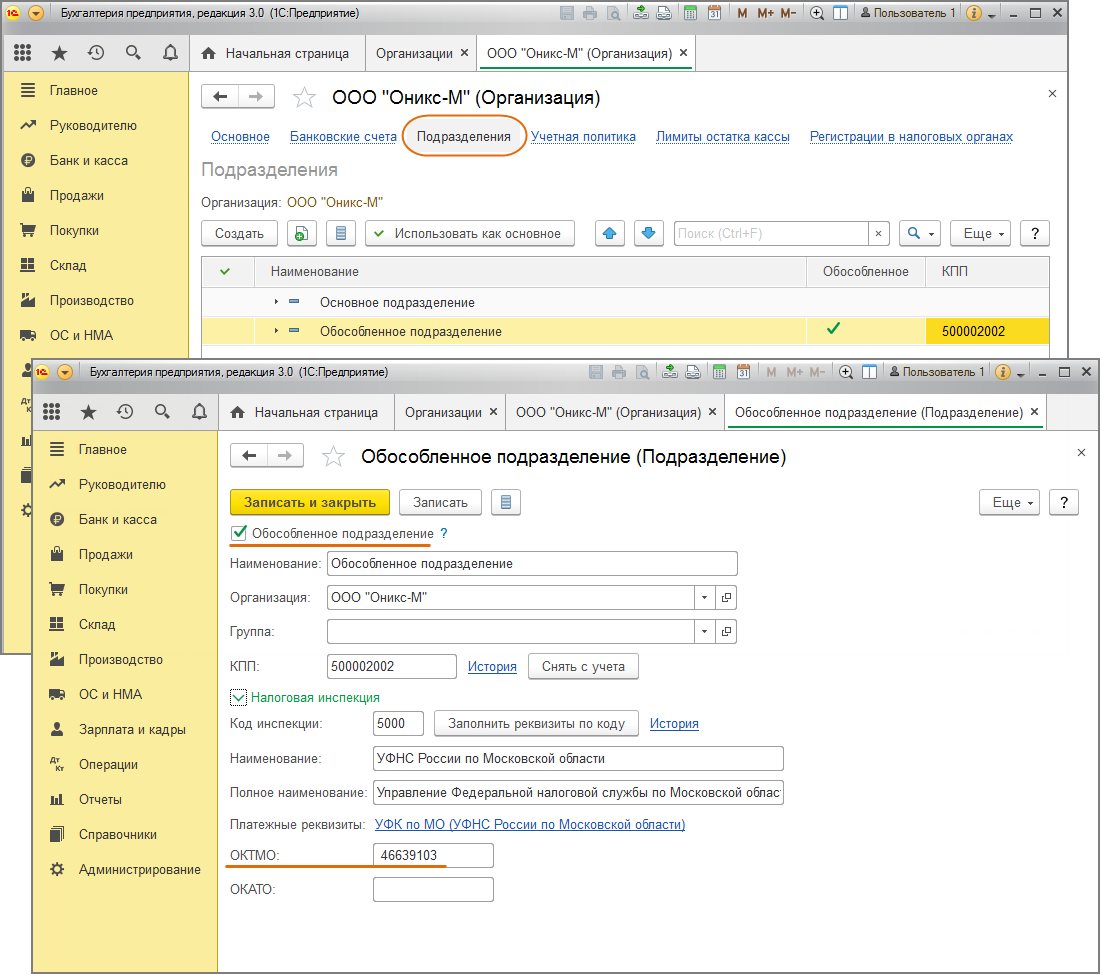The height and width of the screenshot is (975, 1103).
Task: Click into ОКТМО field
Action: (x=433, y=855)
